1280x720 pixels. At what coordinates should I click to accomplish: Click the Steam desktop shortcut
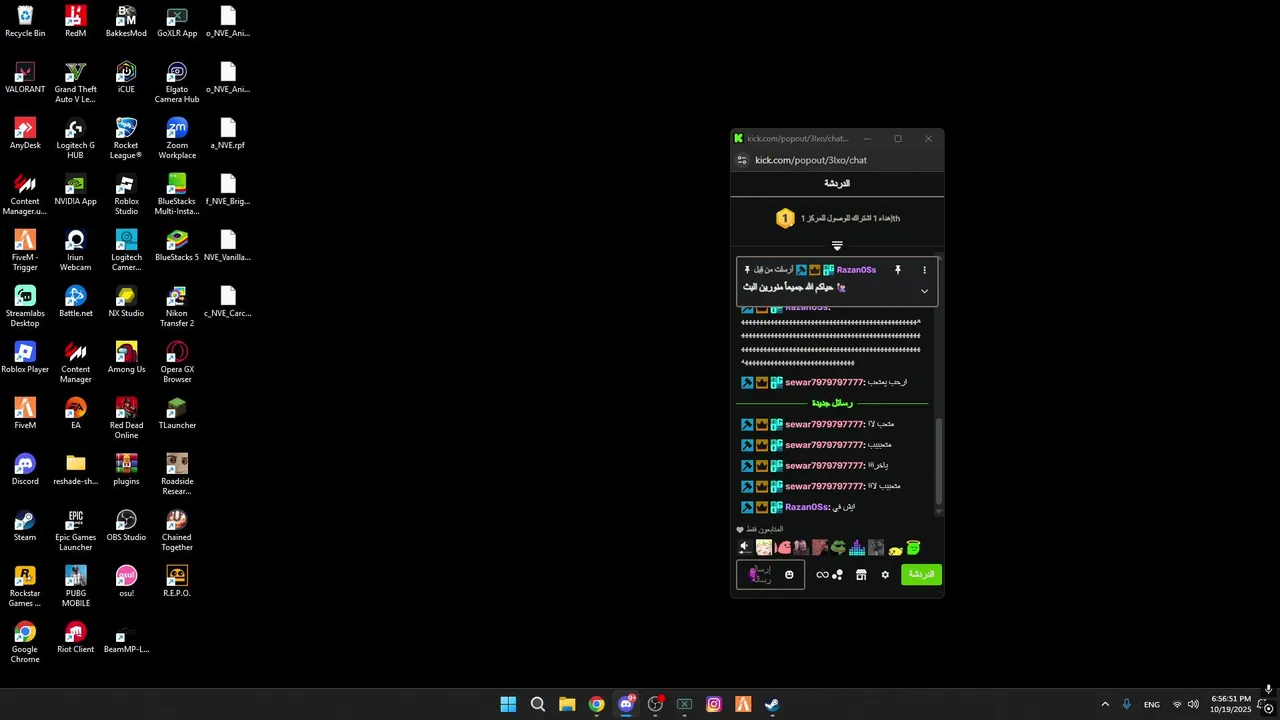coord(25,525)
